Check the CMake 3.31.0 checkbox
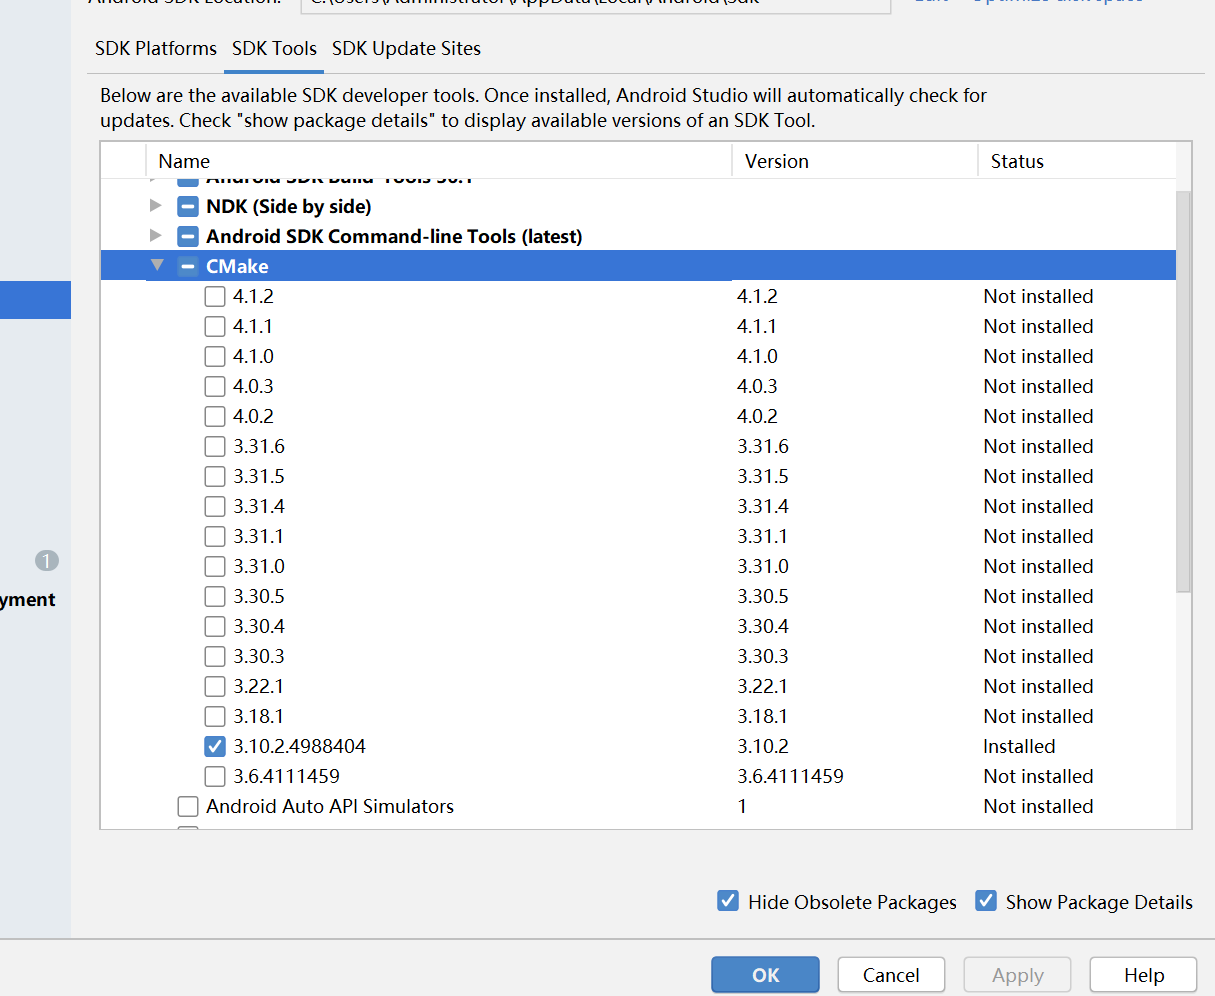Image resolution: width=1215 pixels, height=996 pixels. tap(215, 567)
